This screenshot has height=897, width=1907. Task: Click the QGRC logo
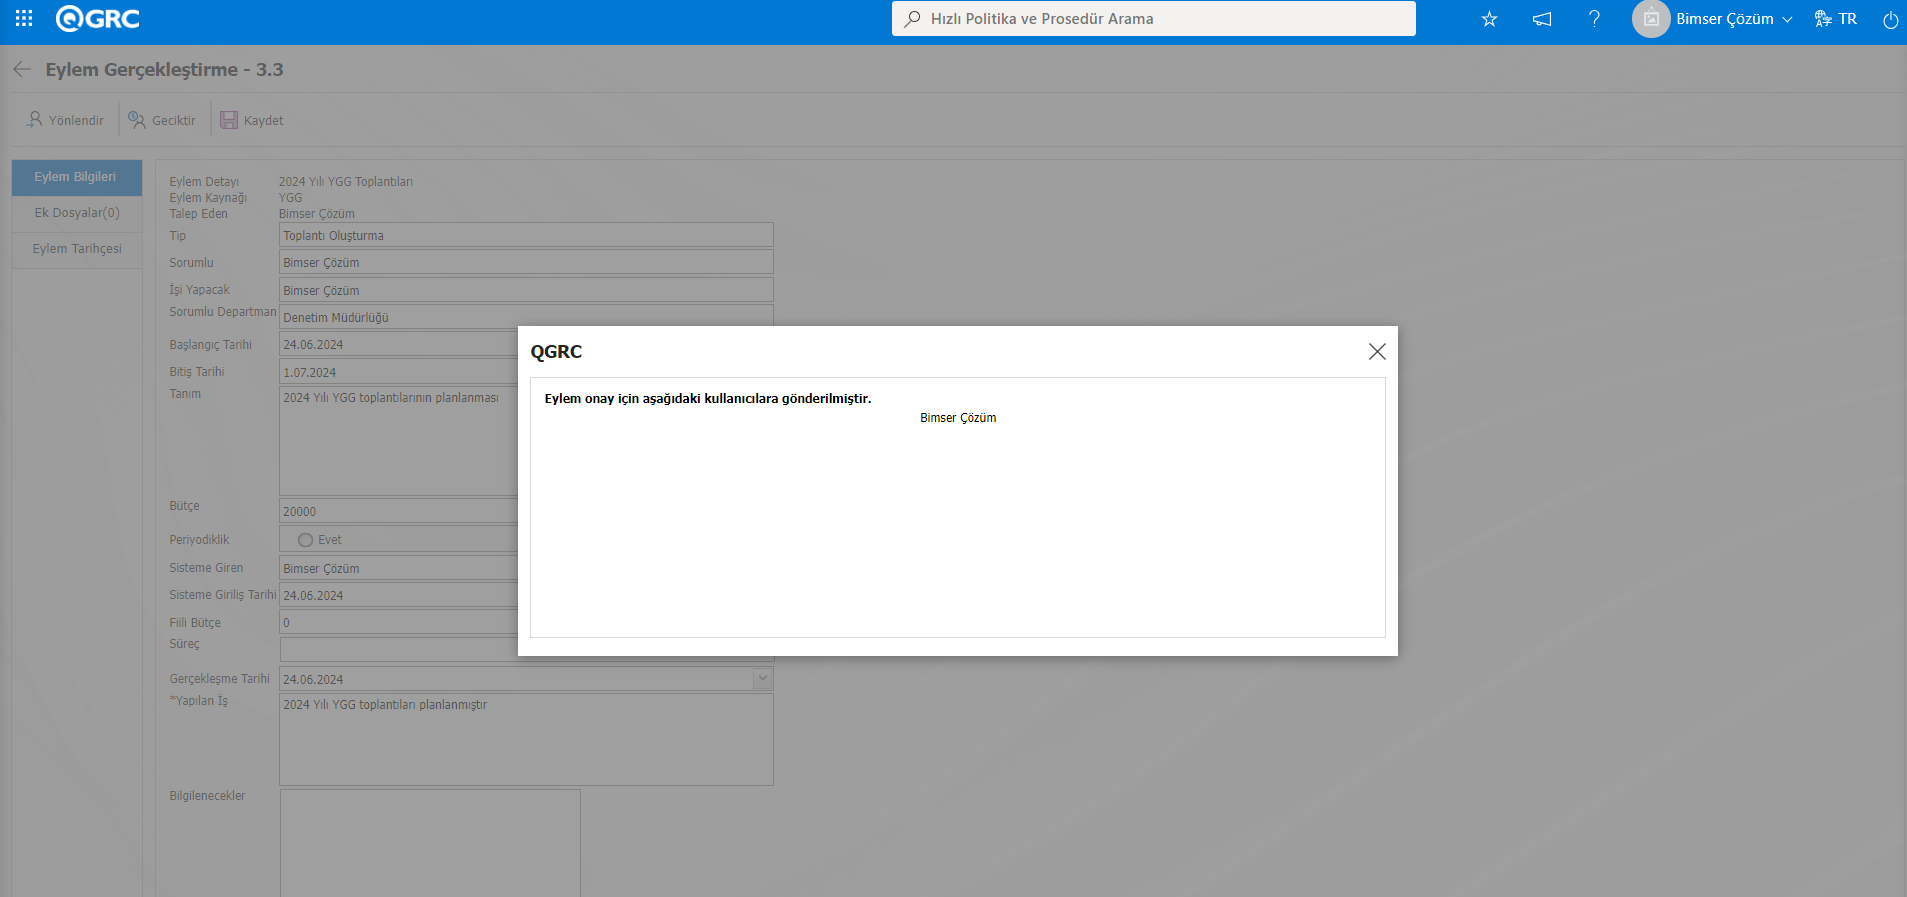(97, 18)
